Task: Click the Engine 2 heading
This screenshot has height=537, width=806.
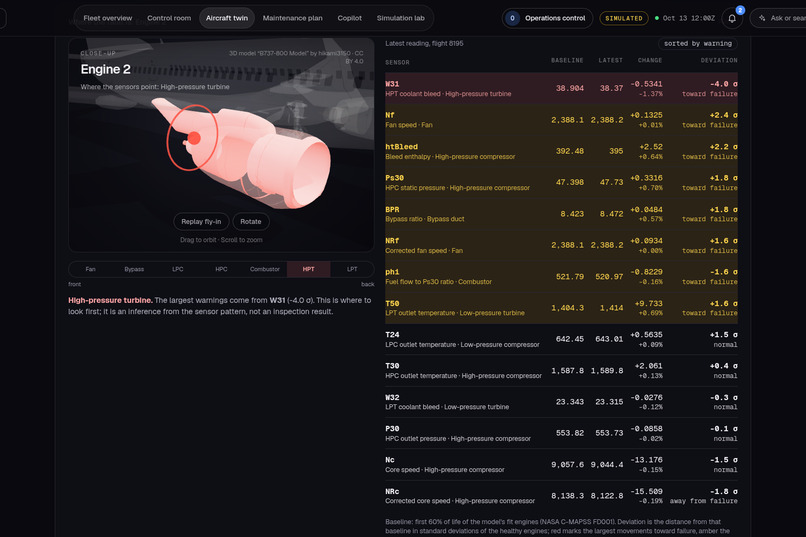Action: click(x=105, y=69)
